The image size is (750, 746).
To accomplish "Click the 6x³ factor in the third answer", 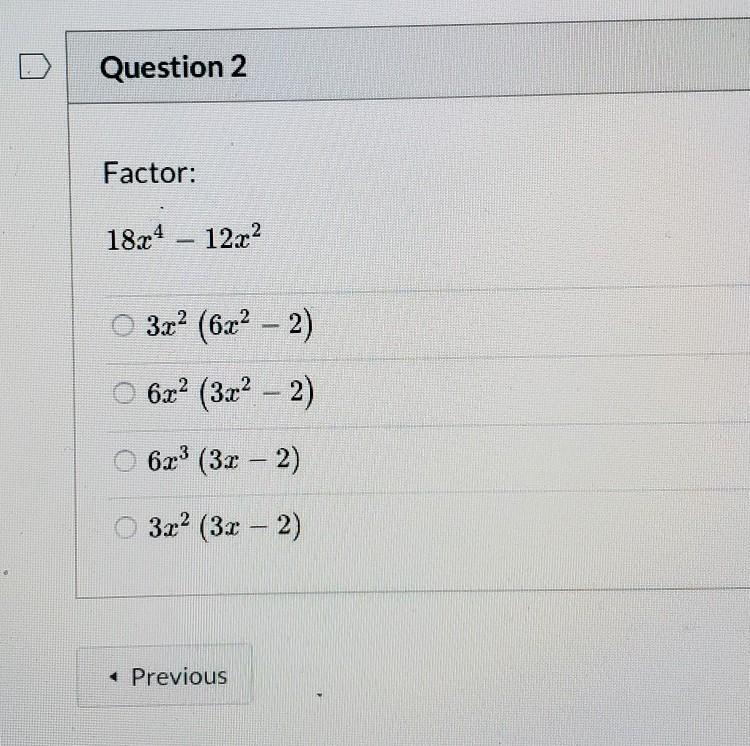I will [x=167, y=461].
